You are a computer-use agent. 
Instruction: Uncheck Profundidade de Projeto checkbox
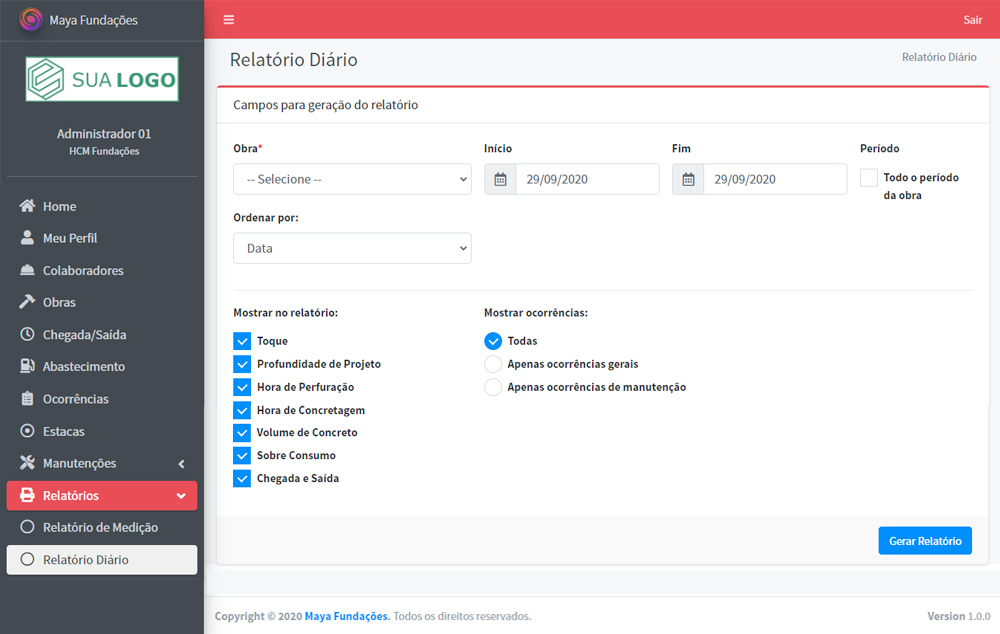tap(242, 364)
